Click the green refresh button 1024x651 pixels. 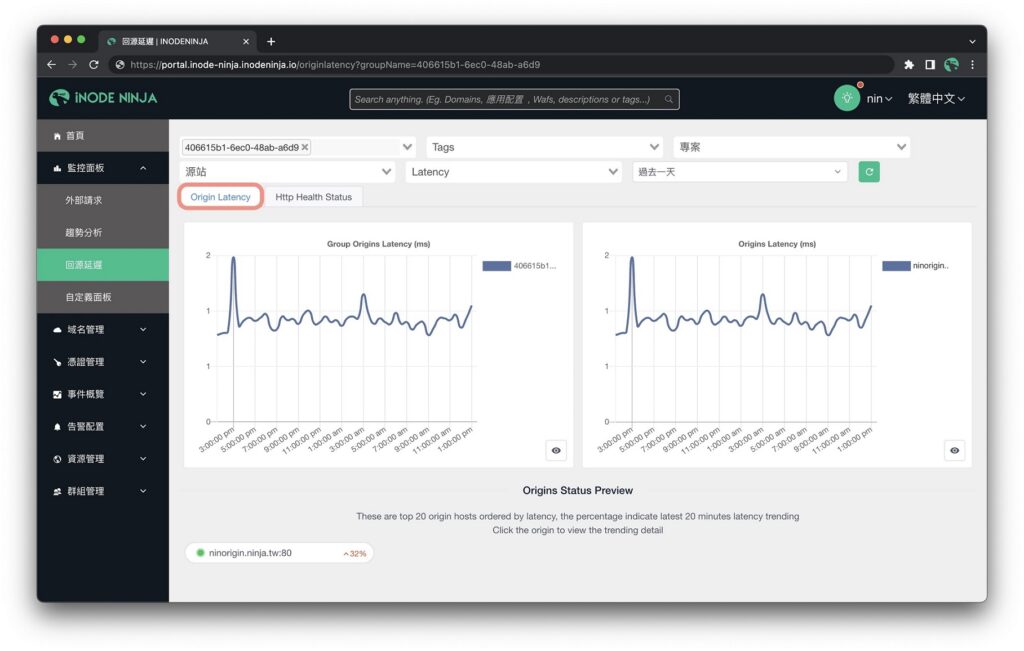869,172
